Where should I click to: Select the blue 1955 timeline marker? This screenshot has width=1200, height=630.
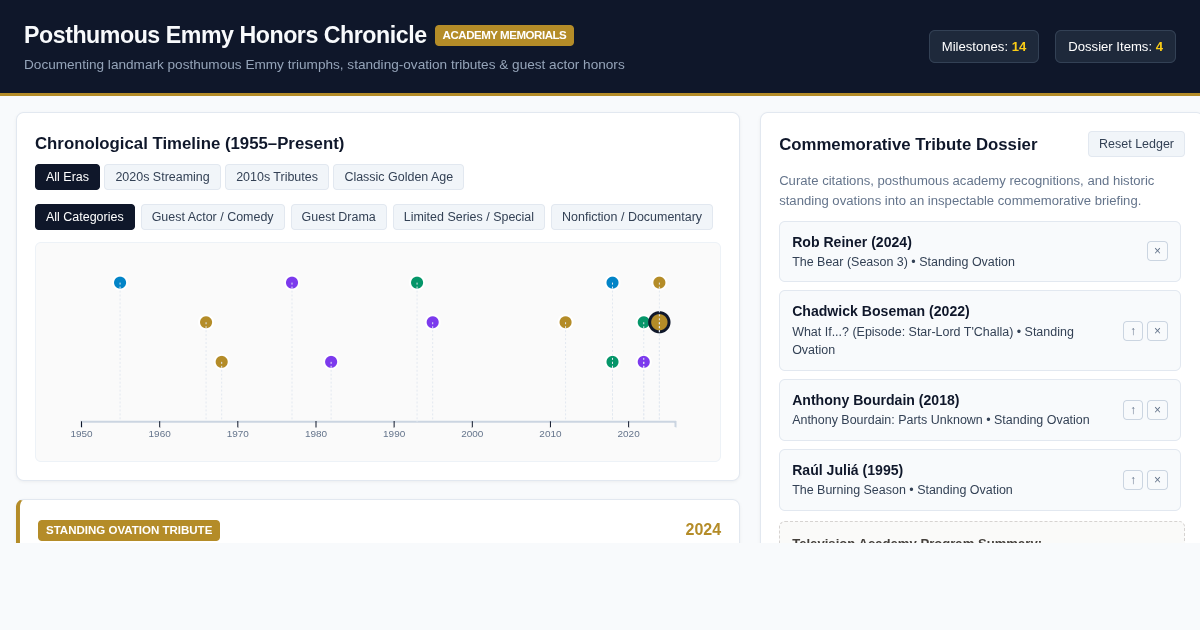pyautogui.click(x=120, y=283)
